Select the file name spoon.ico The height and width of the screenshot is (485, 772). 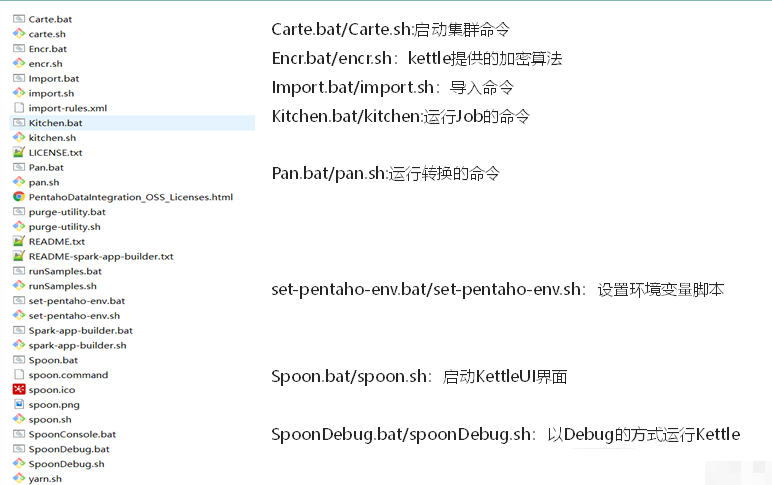pos(52,389)
